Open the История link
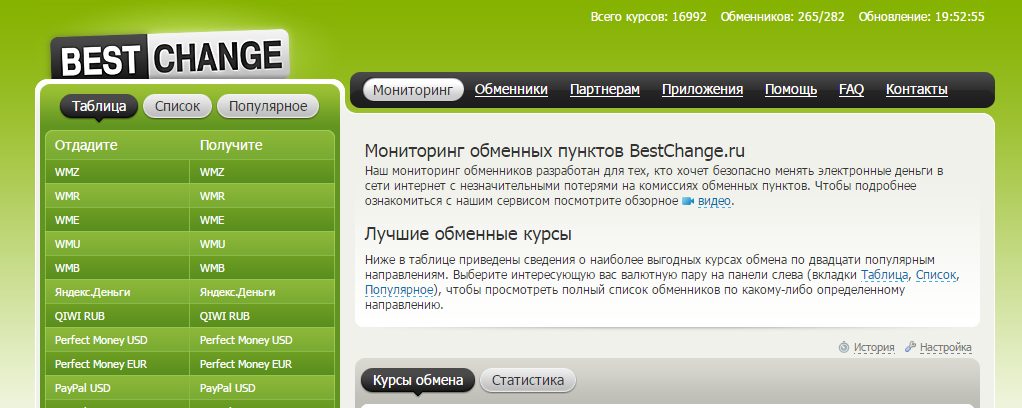1022x408 pixels. tap(874, 347)
